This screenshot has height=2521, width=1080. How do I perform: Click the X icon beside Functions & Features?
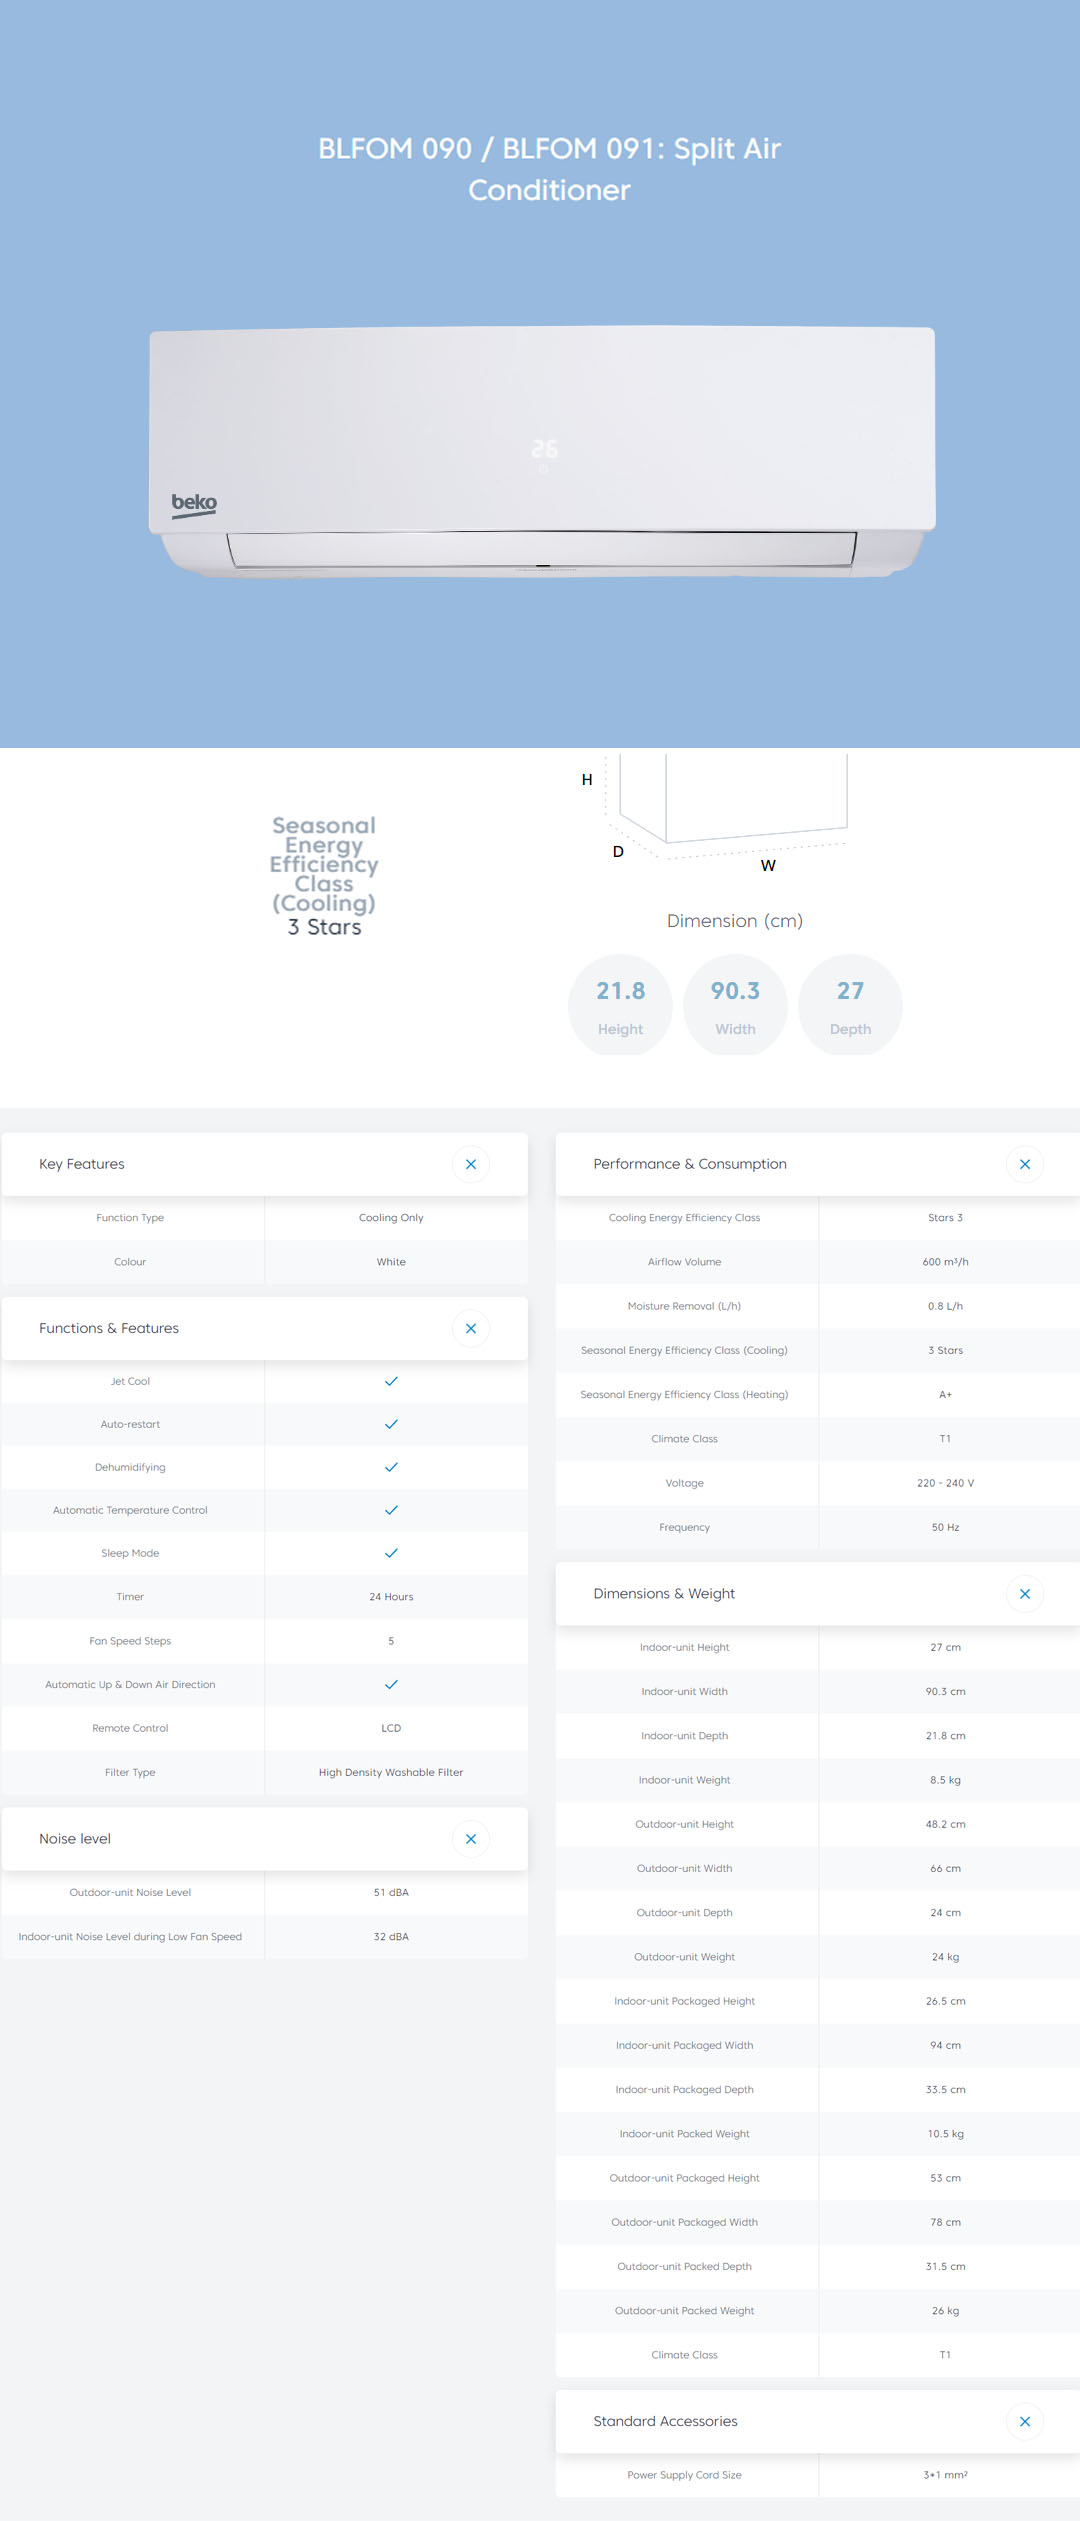coord(470,1328)
